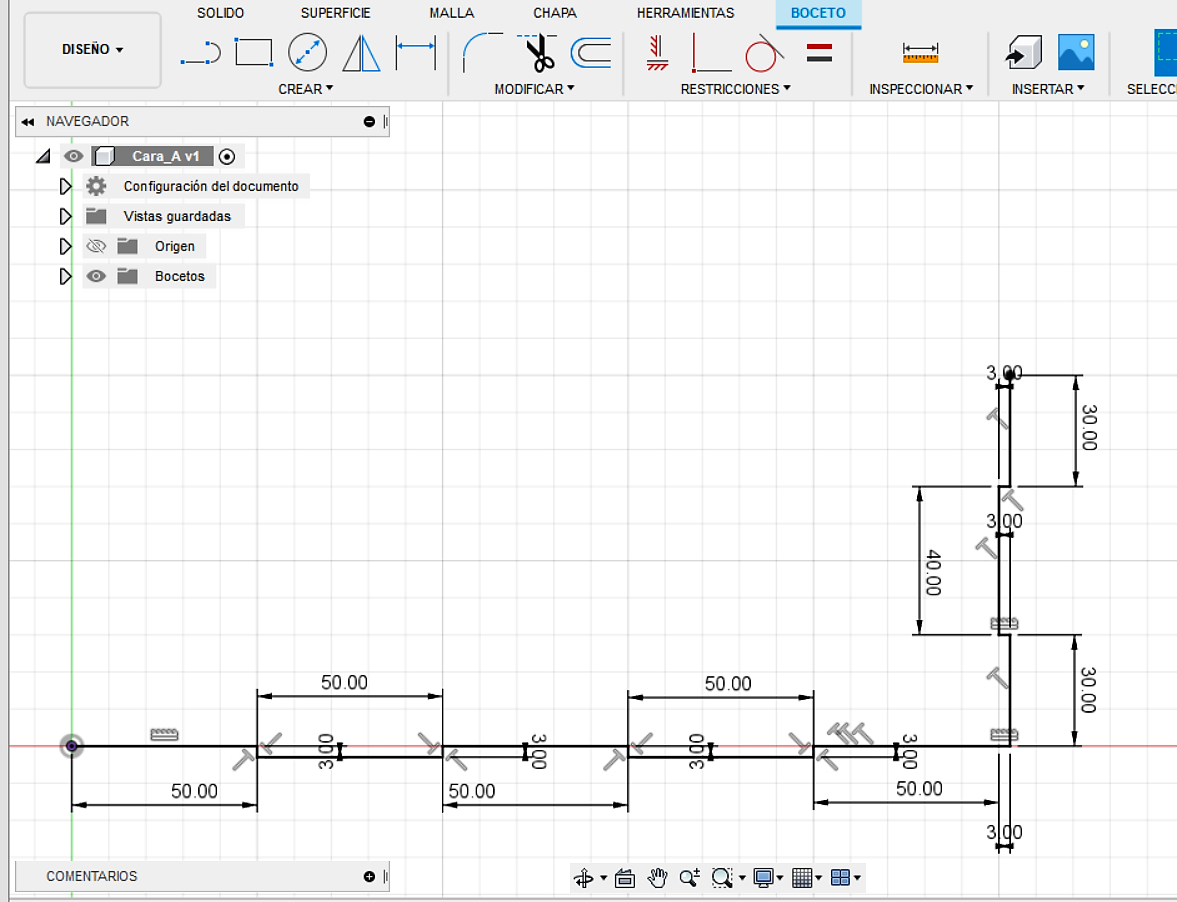Open the CREAR dropdown menu
This screenshot has height=902, width=1177.
[306, 89]
